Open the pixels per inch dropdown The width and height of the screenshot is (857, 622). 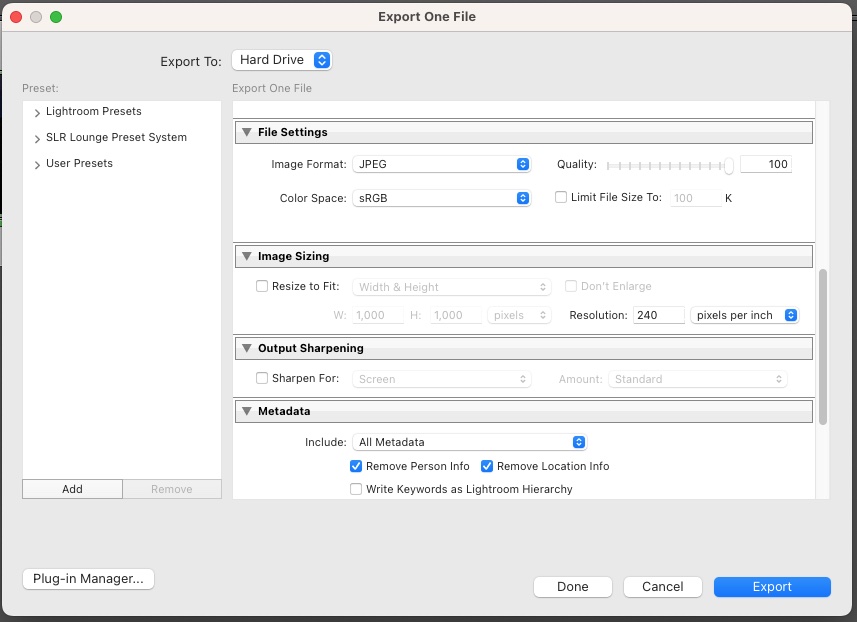click(744, 315)
